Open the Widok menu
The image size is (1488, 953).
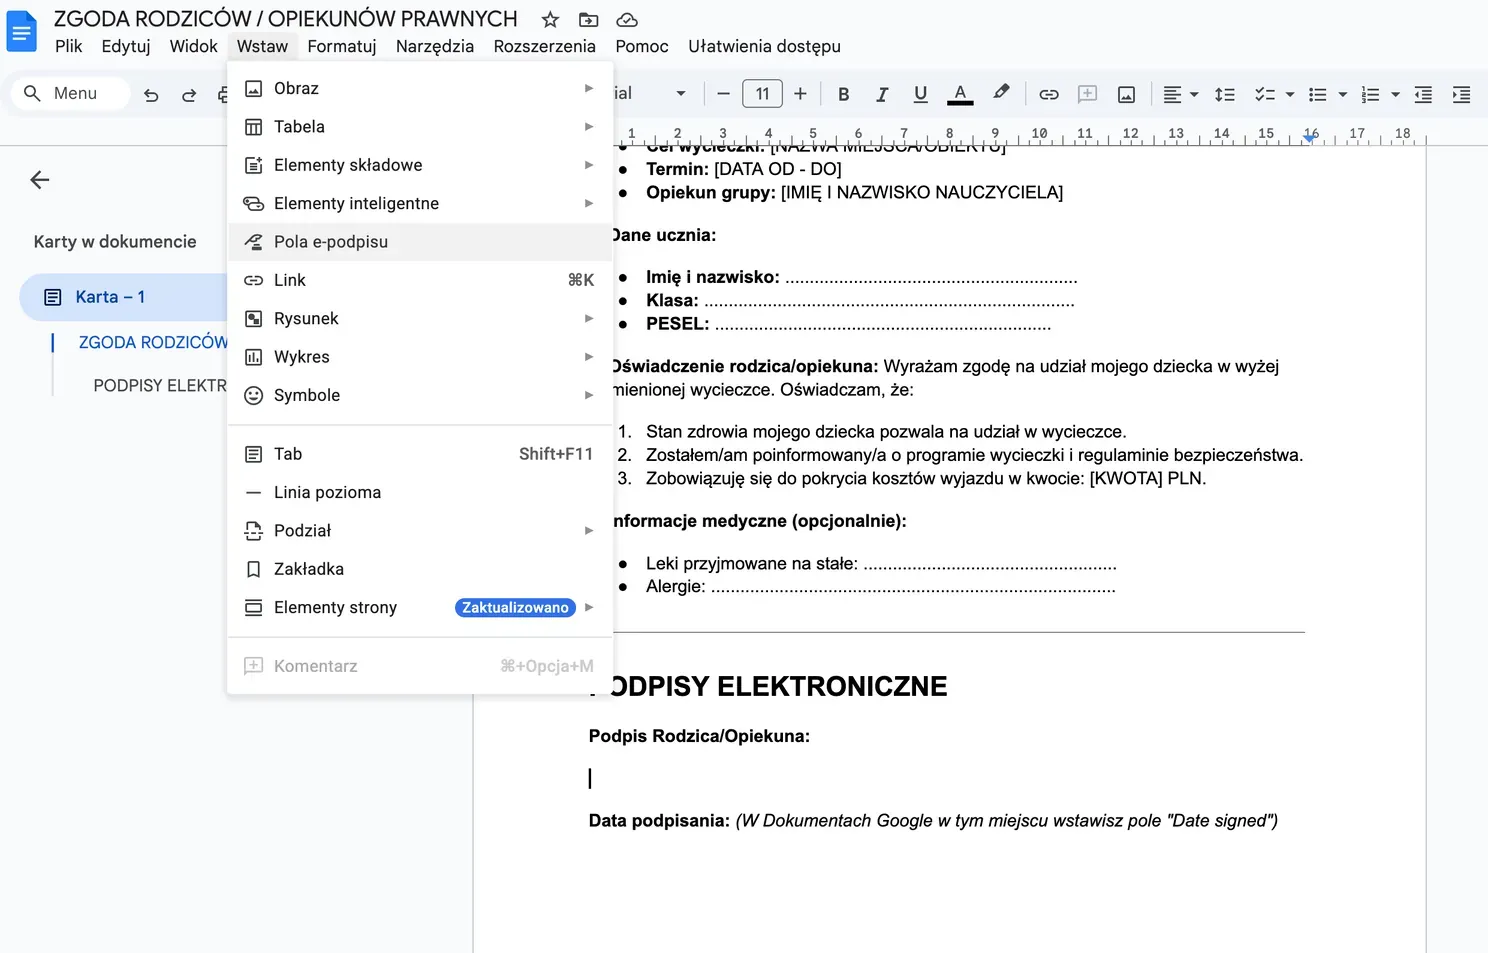193,46
